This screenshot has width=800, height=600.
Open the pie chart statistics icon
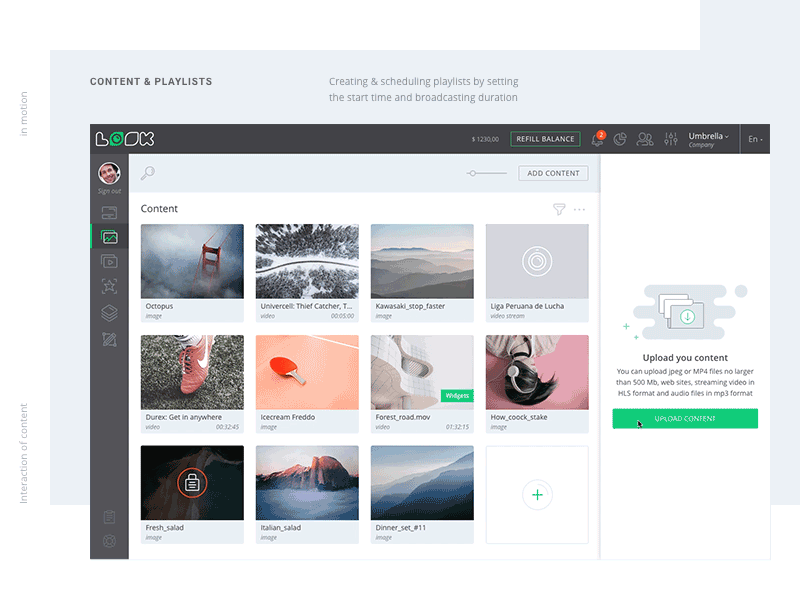click(620, 139)
